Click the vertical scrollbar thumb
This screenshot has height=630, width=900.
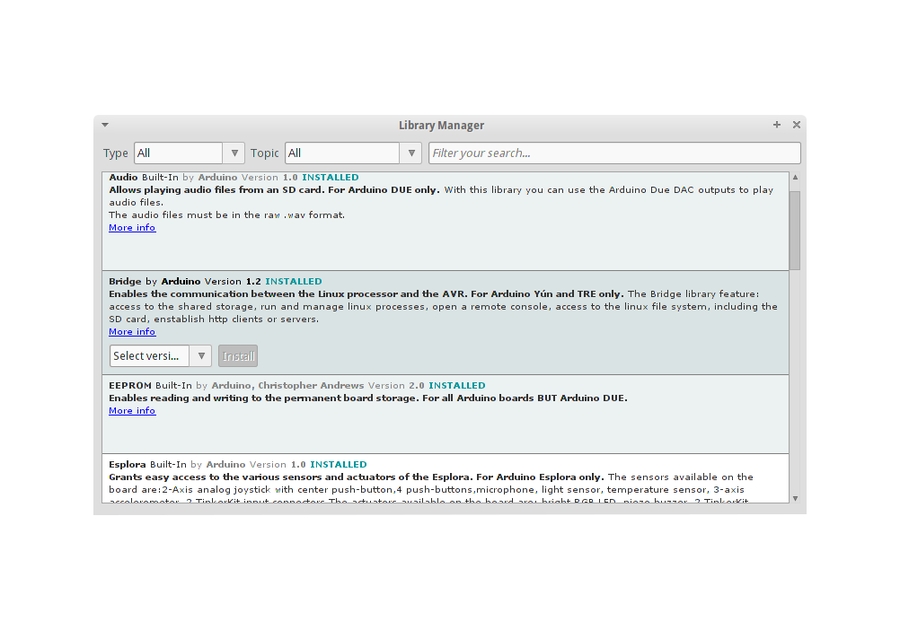[795, 228]
